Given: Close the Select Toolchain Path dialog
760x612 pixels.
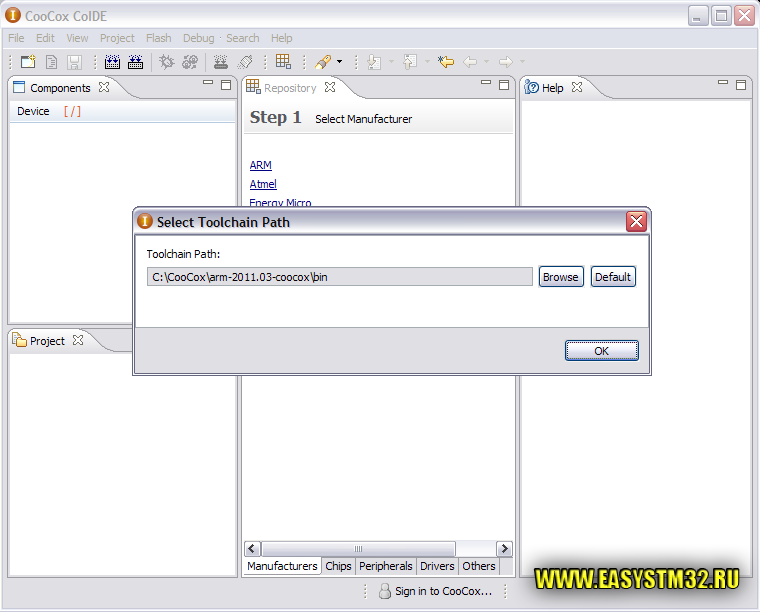Looking at the screenshot, I should coord(636,221).
